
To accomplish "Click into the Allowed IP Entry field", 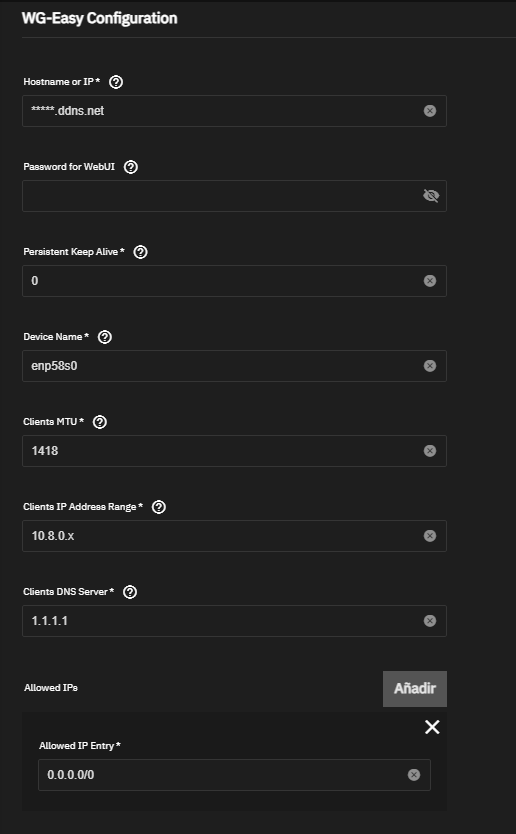I will click(221, 775).
